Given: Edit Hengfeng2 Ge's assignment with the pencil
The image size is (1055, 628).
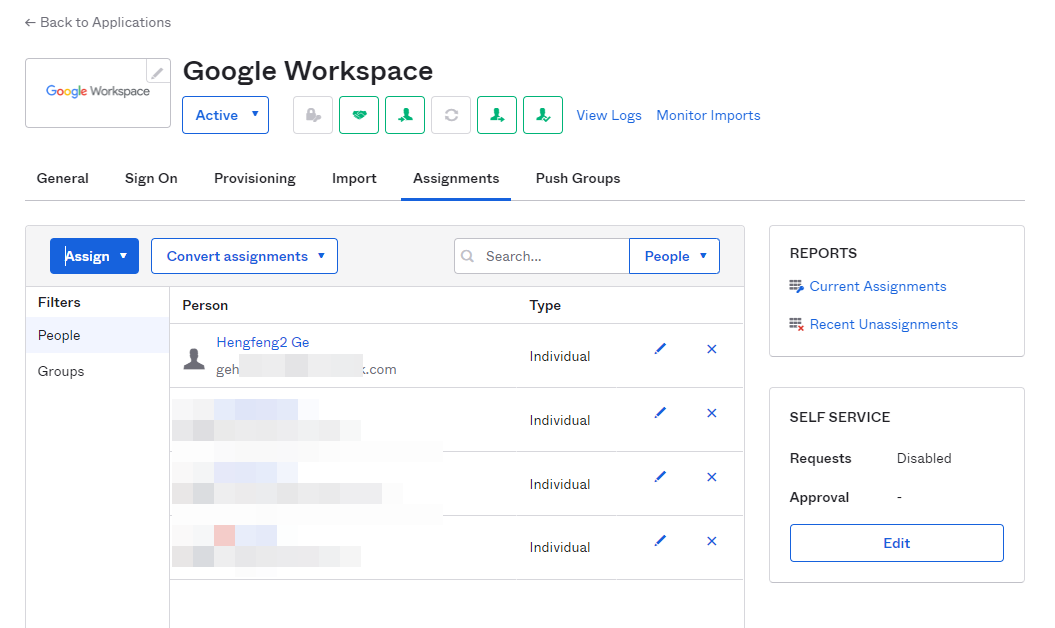Looking at the screenshot, I should [660, 349].
